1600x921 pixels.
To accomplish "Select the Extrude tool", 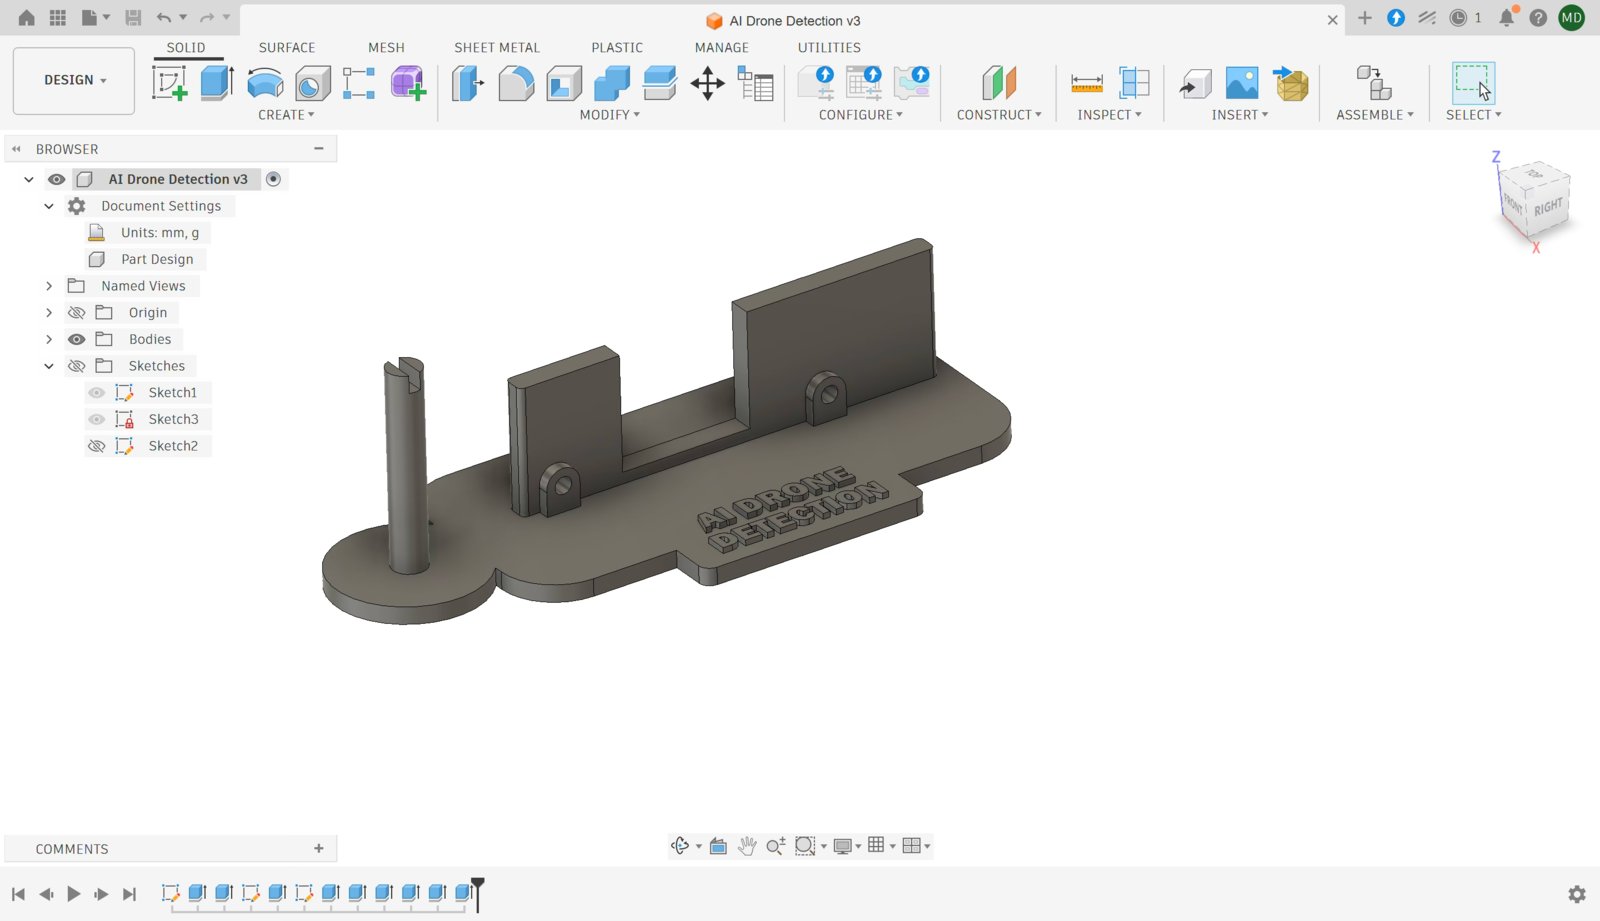I will [x=216, y=83].
